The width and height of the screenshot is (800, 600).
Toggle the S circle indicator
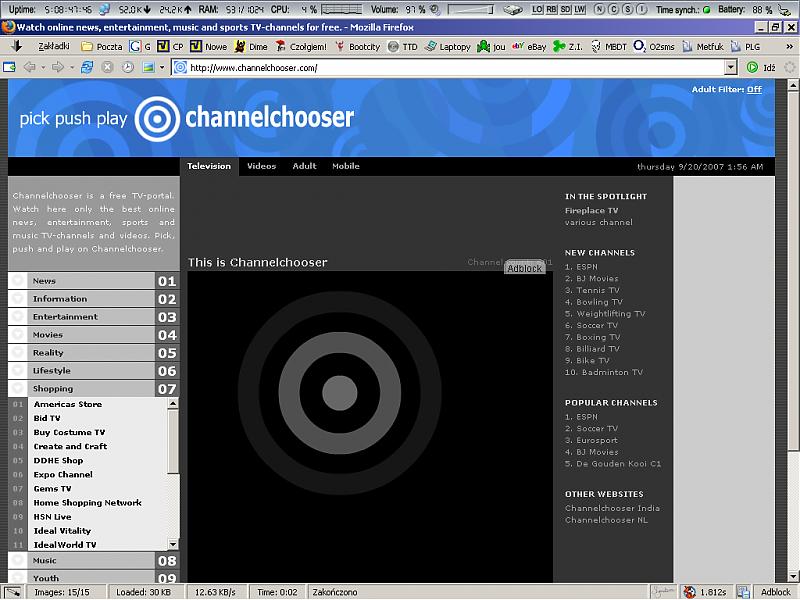coord(628,9)
